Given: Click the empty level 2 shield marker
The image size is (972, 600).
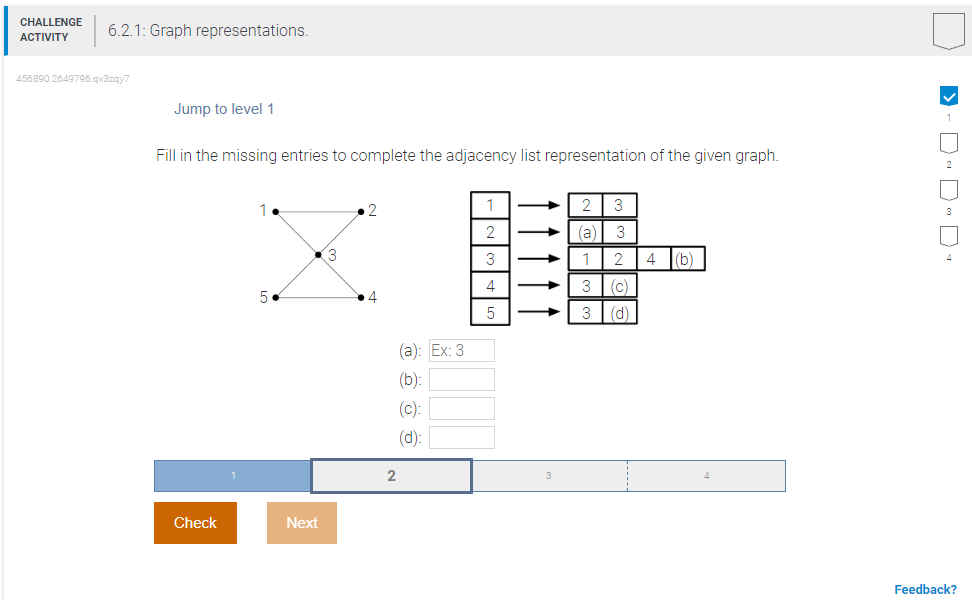Looking at the screenshot, I should [x=948, y=143].
